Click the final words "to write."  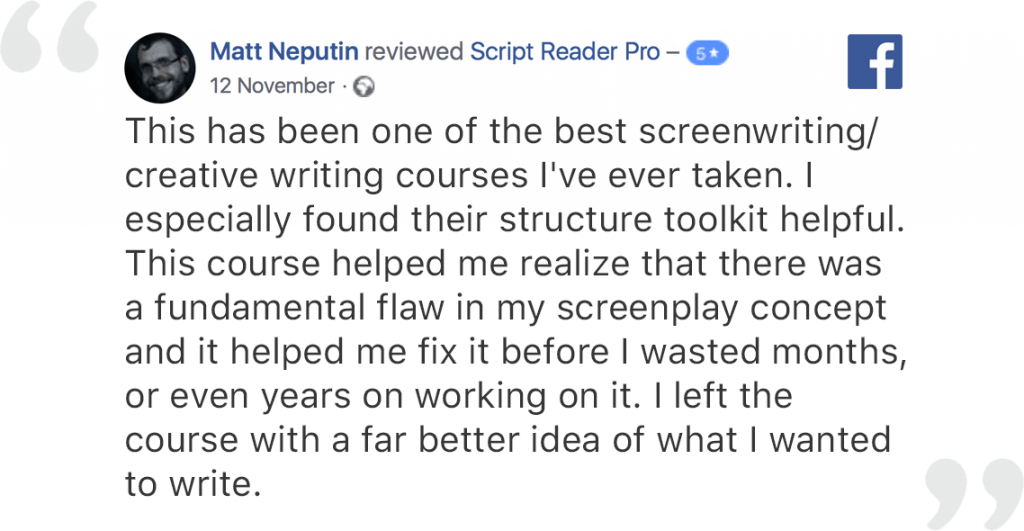(x=193, y=484)
